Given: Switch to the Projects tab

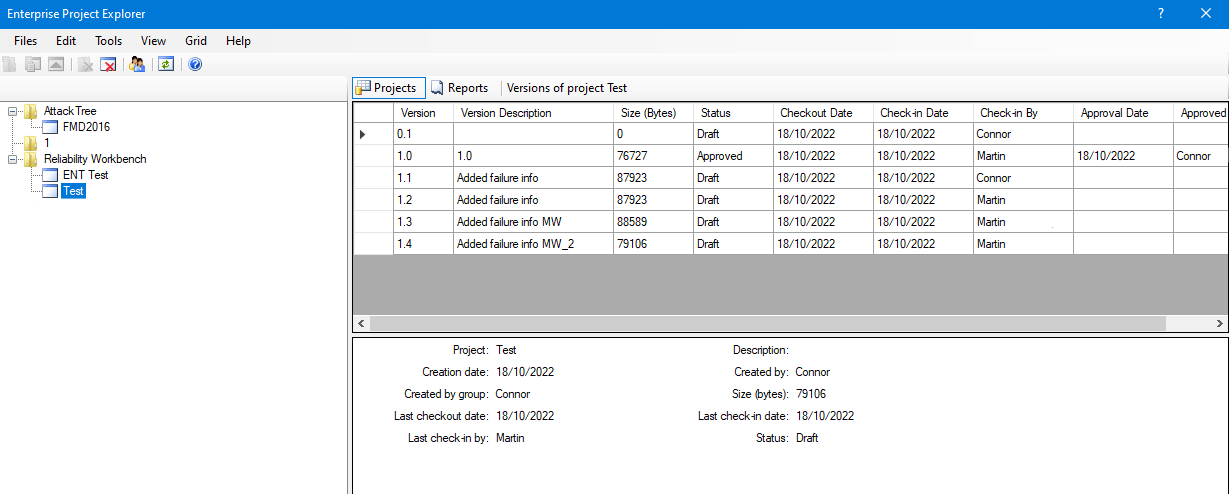Looking at the screenshot, I should 387,88.
